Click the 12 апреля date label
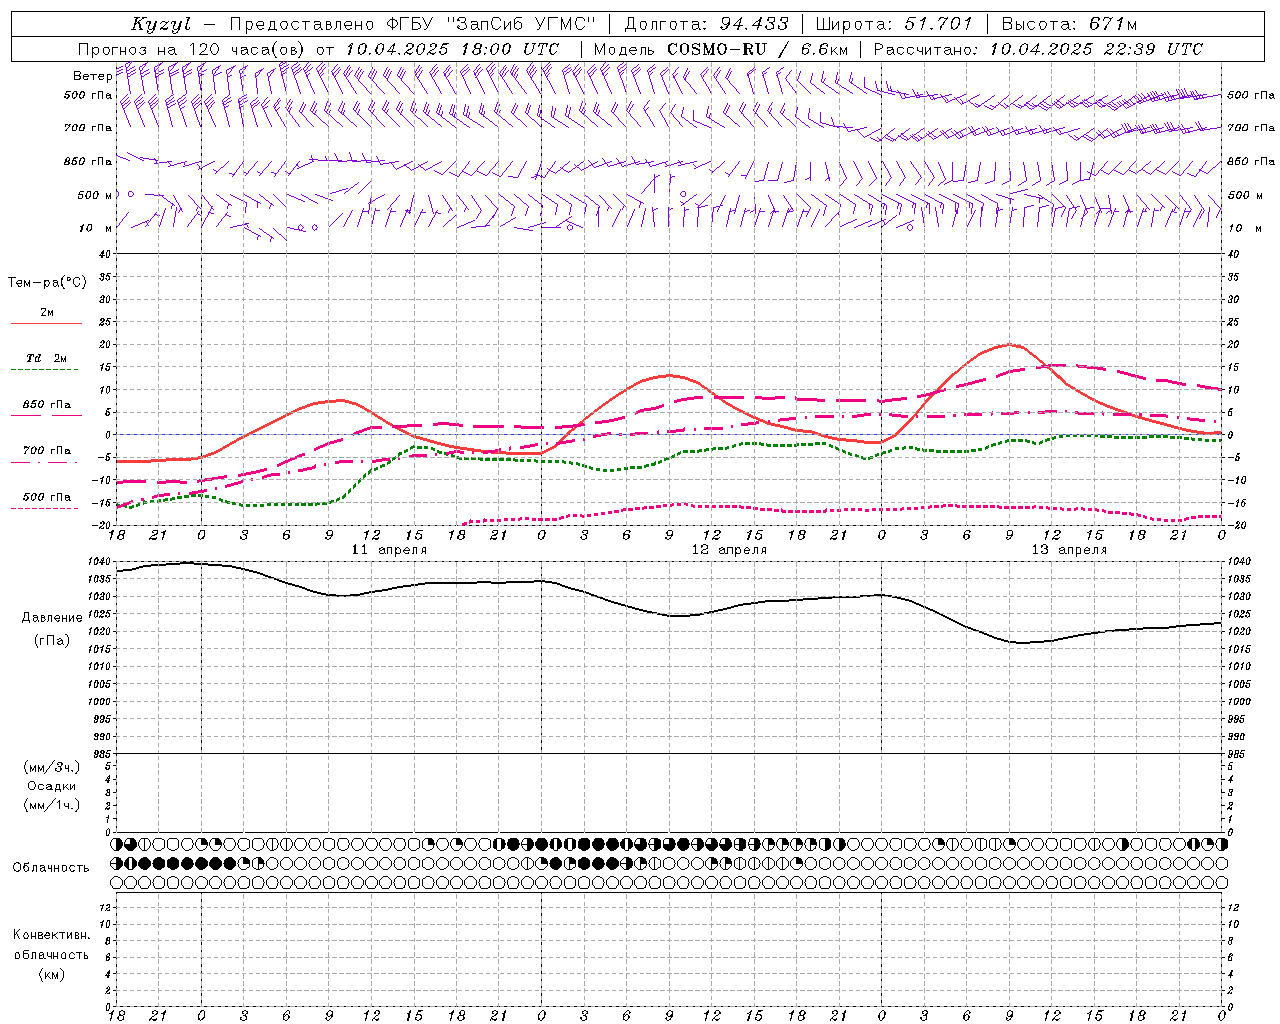1280x1024 pixels. pos(729,549)
